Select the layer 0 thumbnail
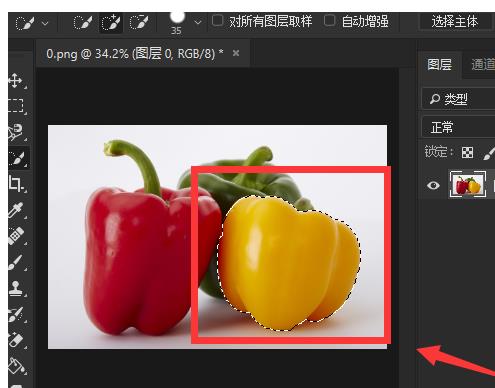495x388 pixels. (468, 184)
